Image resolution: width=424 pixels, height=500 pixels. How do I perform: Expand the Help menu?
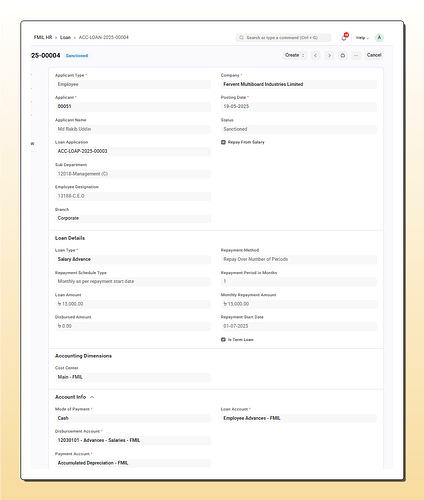[x=362, y=38]
